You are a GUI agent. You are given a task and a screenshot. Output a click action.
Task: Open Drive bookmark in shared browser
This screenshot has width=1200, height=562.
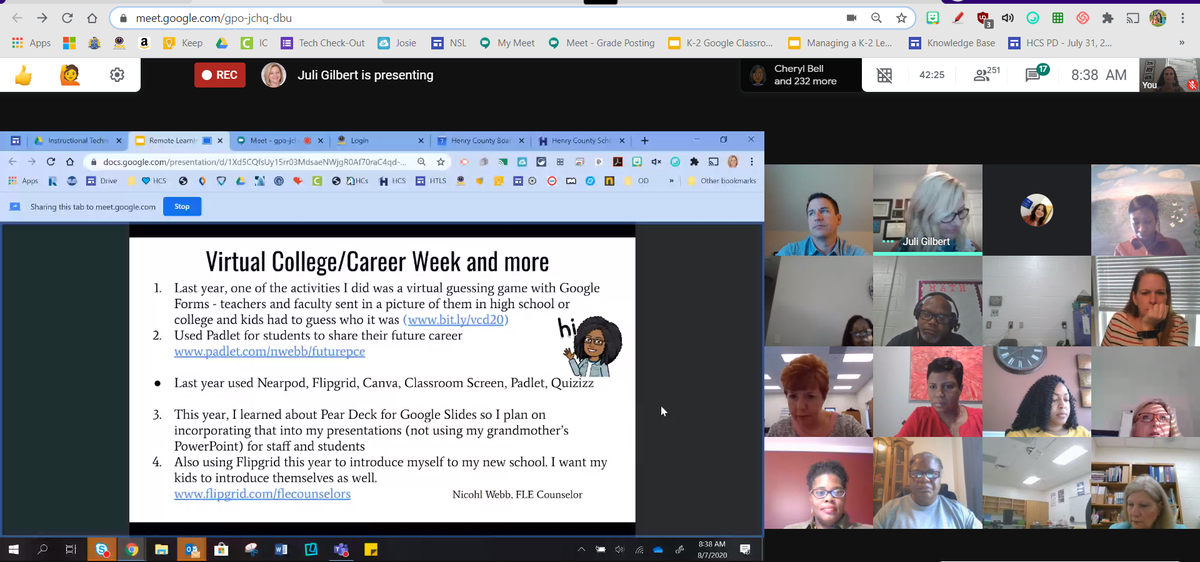[x=103, y=181]
